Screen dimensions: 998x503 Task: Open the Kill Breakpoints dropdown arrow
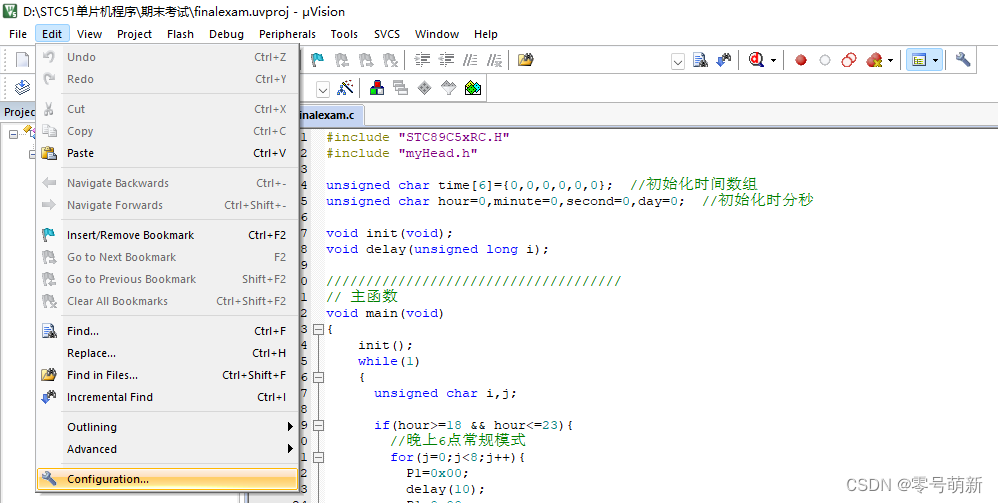(x=890, y=60)
